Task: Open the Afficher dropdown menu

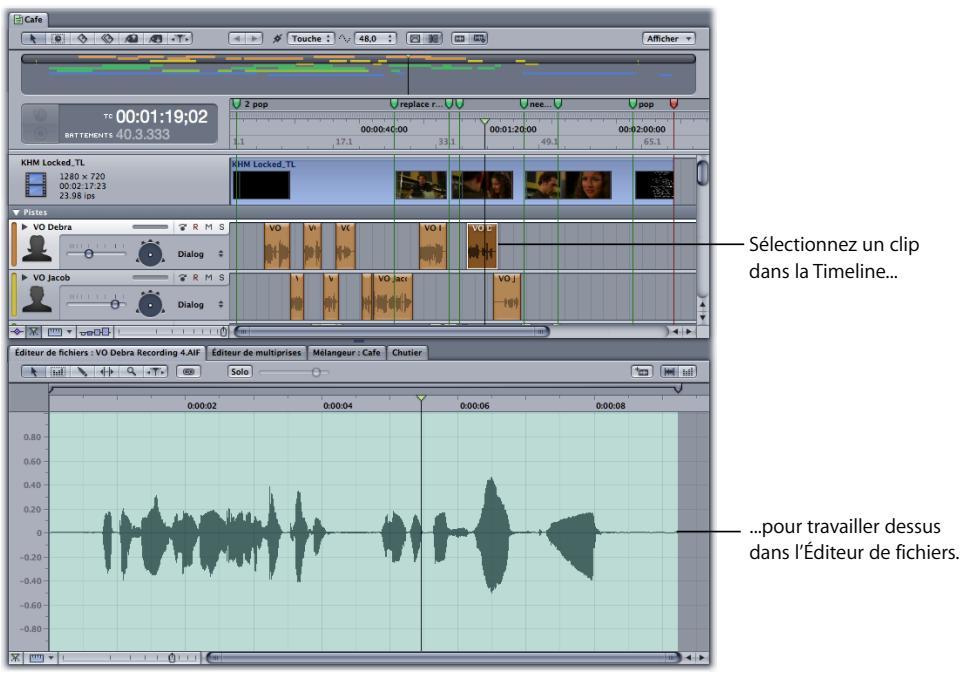Action: [x=669, y=38]
